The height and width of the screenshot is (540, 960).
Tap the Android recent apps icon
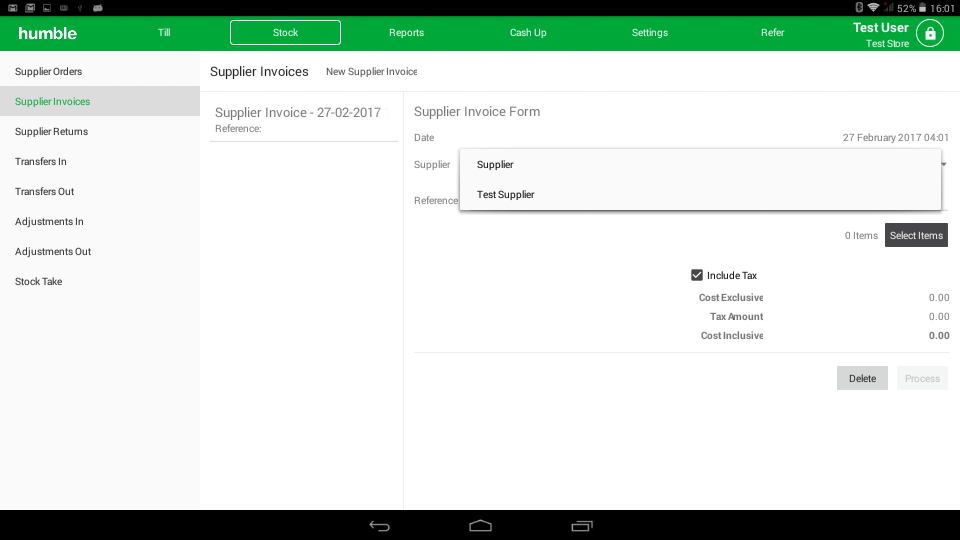pos(582,526)
